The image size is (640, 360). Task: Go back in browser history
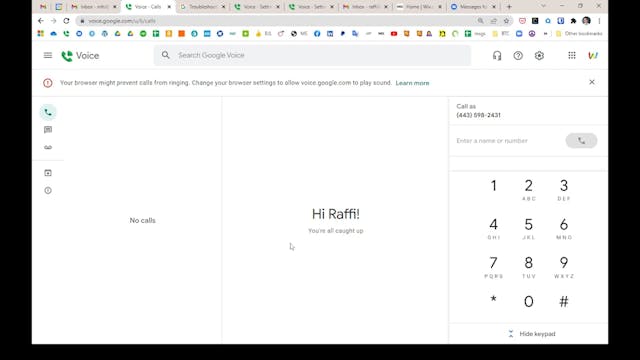(x=40, y=21)
